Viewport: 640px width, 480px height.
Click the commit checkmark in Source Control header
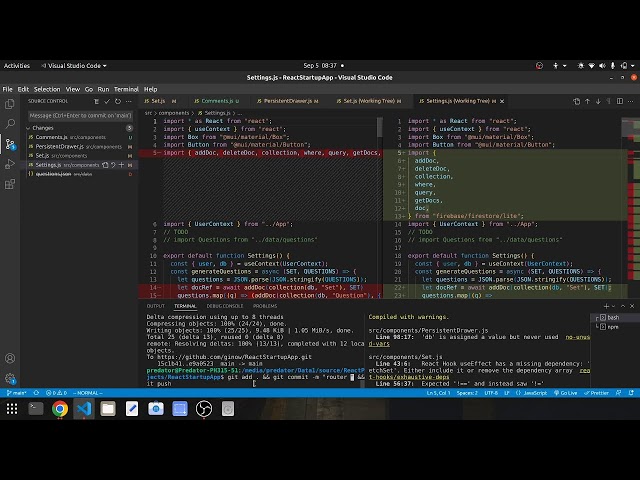(x=107, y=101)
